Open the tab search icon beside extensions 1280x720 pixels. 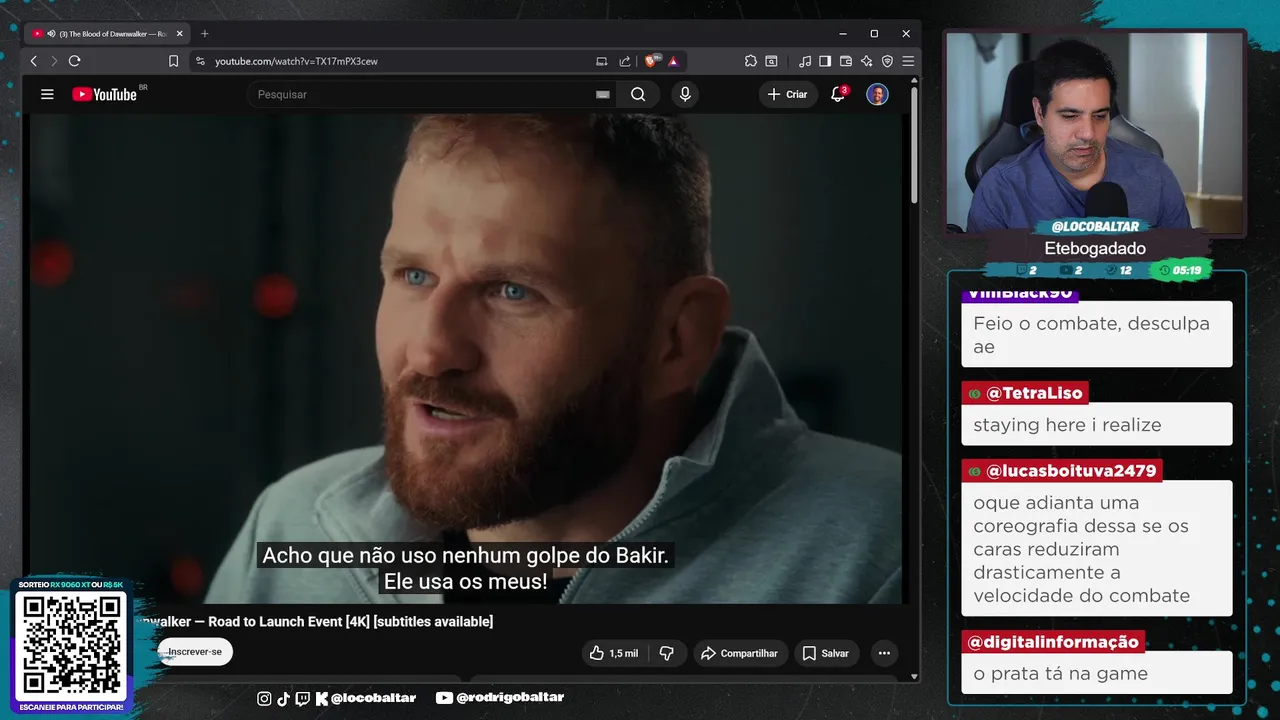point(771,61)
